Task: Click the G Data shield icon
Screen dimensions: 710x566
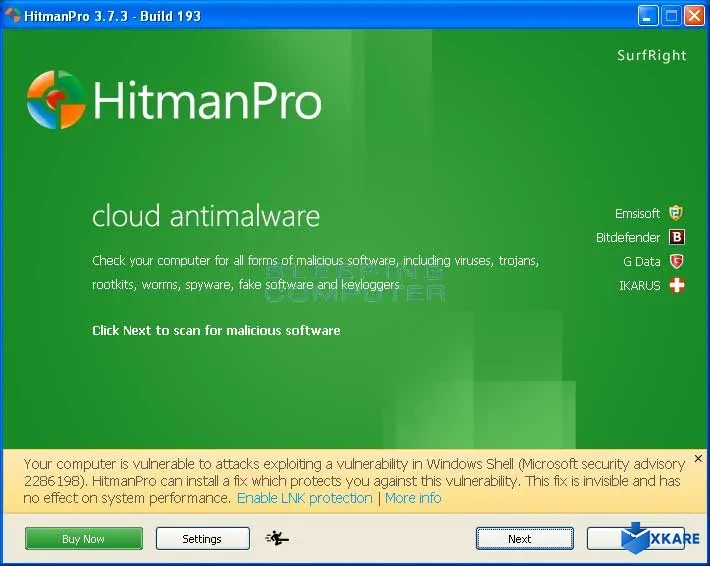Action: point(676,261)
